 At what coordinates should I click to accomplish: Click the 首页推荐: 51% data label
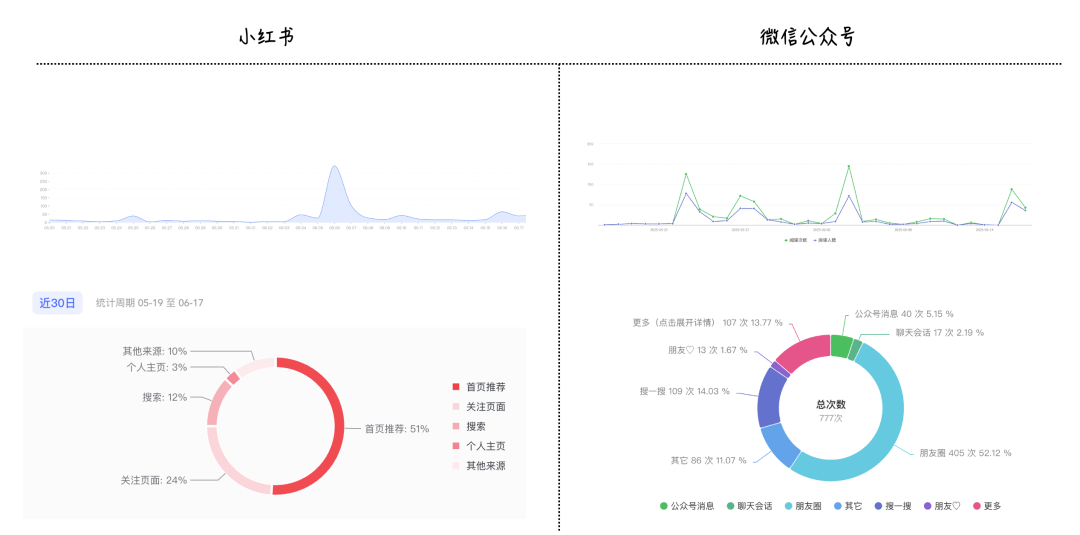click(397, 429)
